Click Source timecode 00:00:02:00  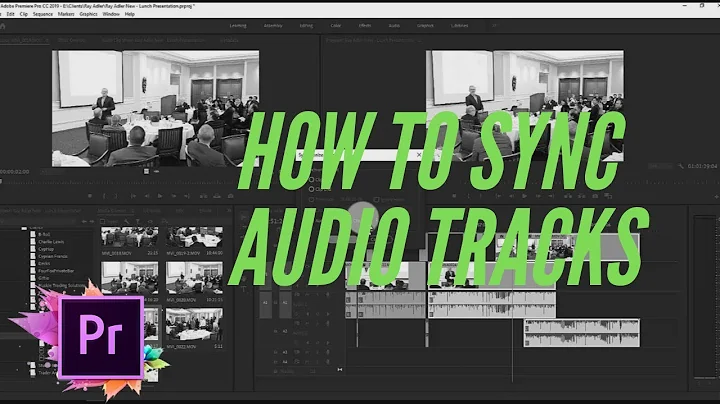[x=15, y=172]
